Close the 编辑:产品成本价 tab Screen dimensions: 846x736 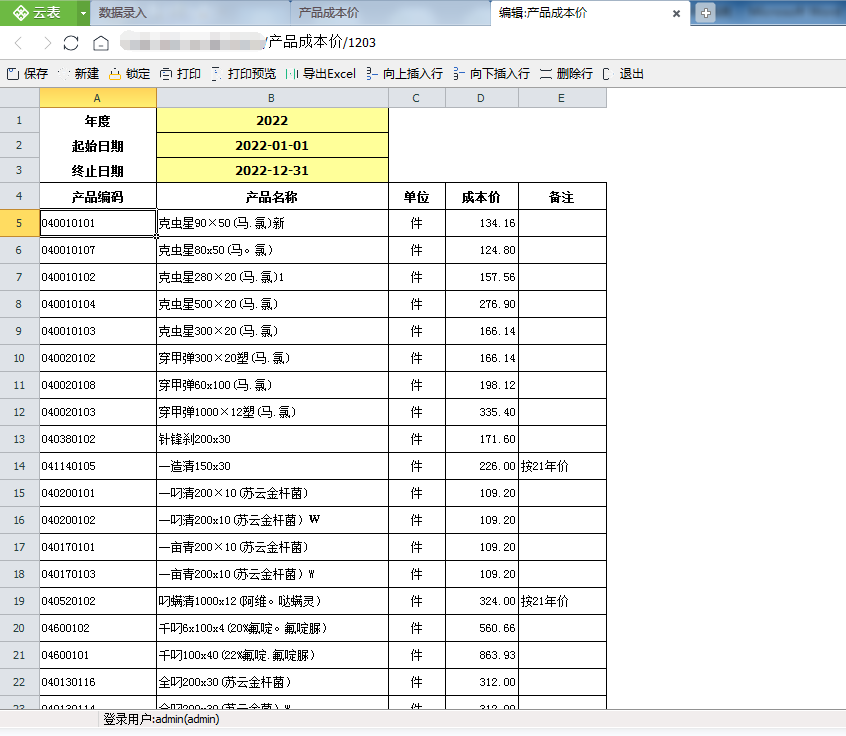pyautogui.click(x=676, y=13)
